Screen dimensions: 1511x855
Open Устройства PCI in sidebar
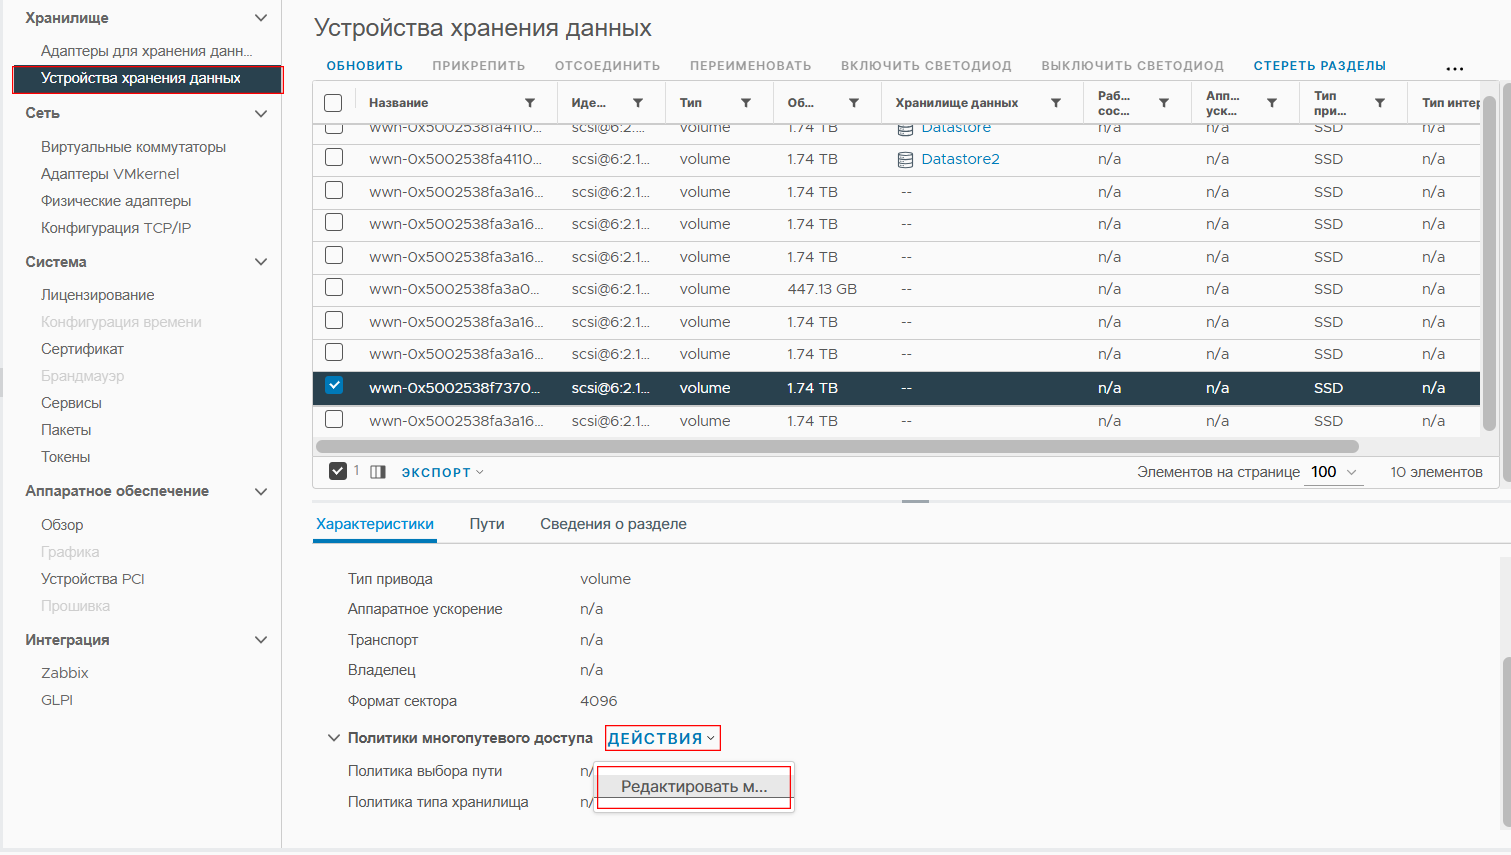click(x=93, y=579)
